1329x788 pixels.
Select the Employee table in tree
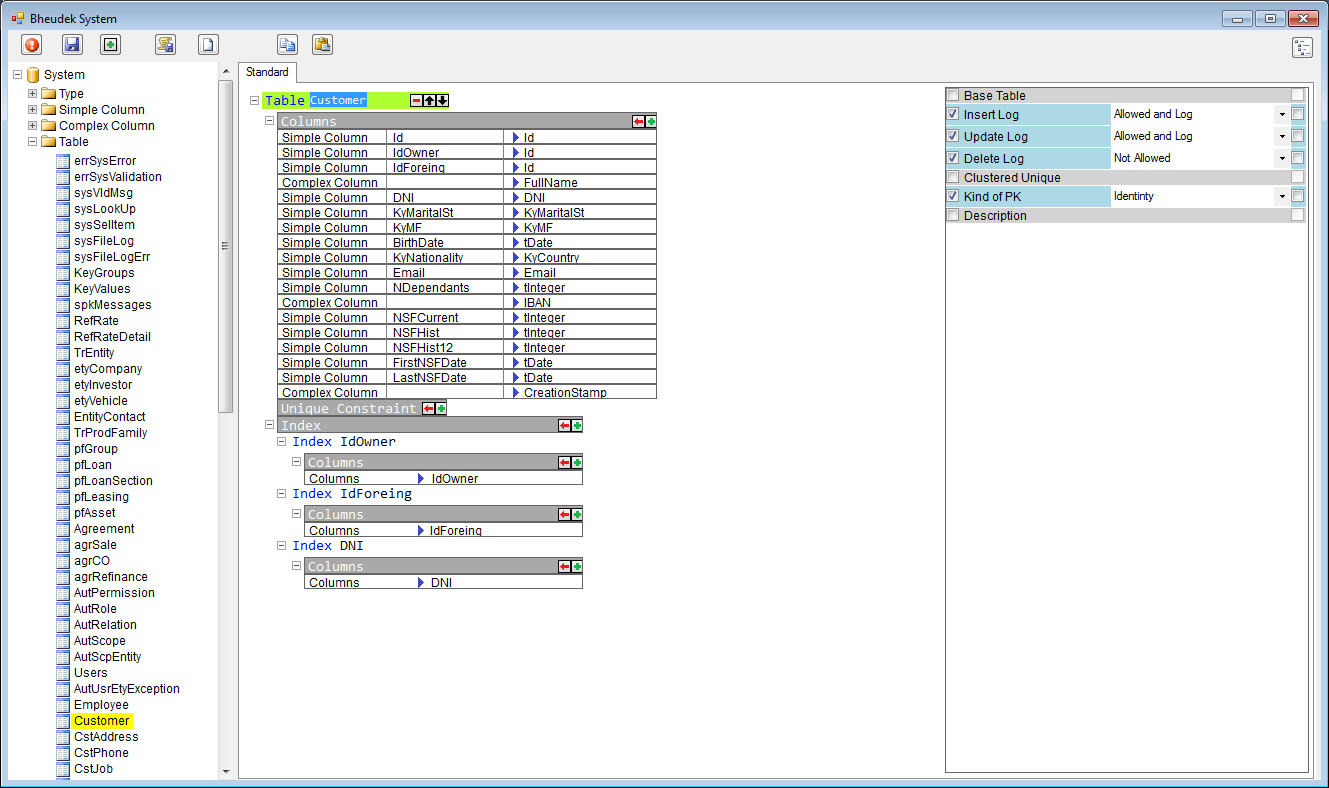[x=101, y=705]
